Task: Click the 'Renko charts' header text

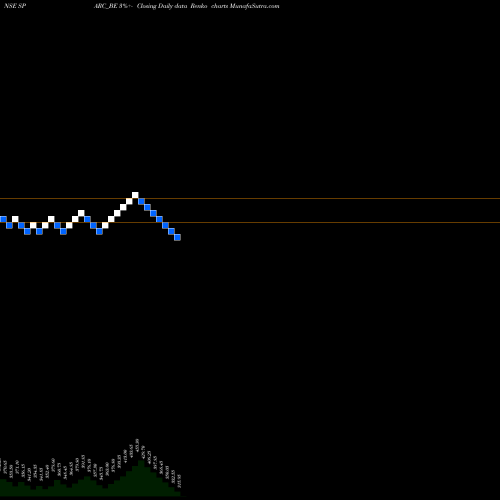Action: click(209, 6)
